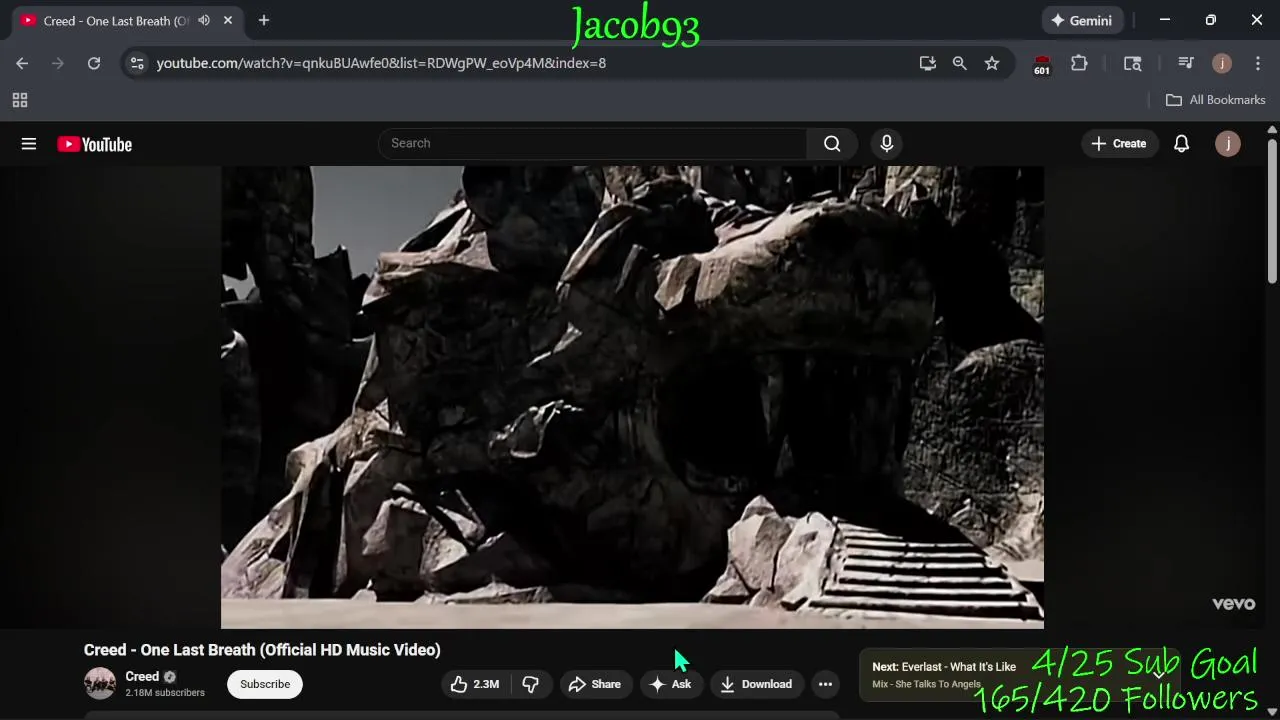Reload the current page
Image resolution: width=1280 pixels, height=720 pixels.
click(x=94, y=63)
